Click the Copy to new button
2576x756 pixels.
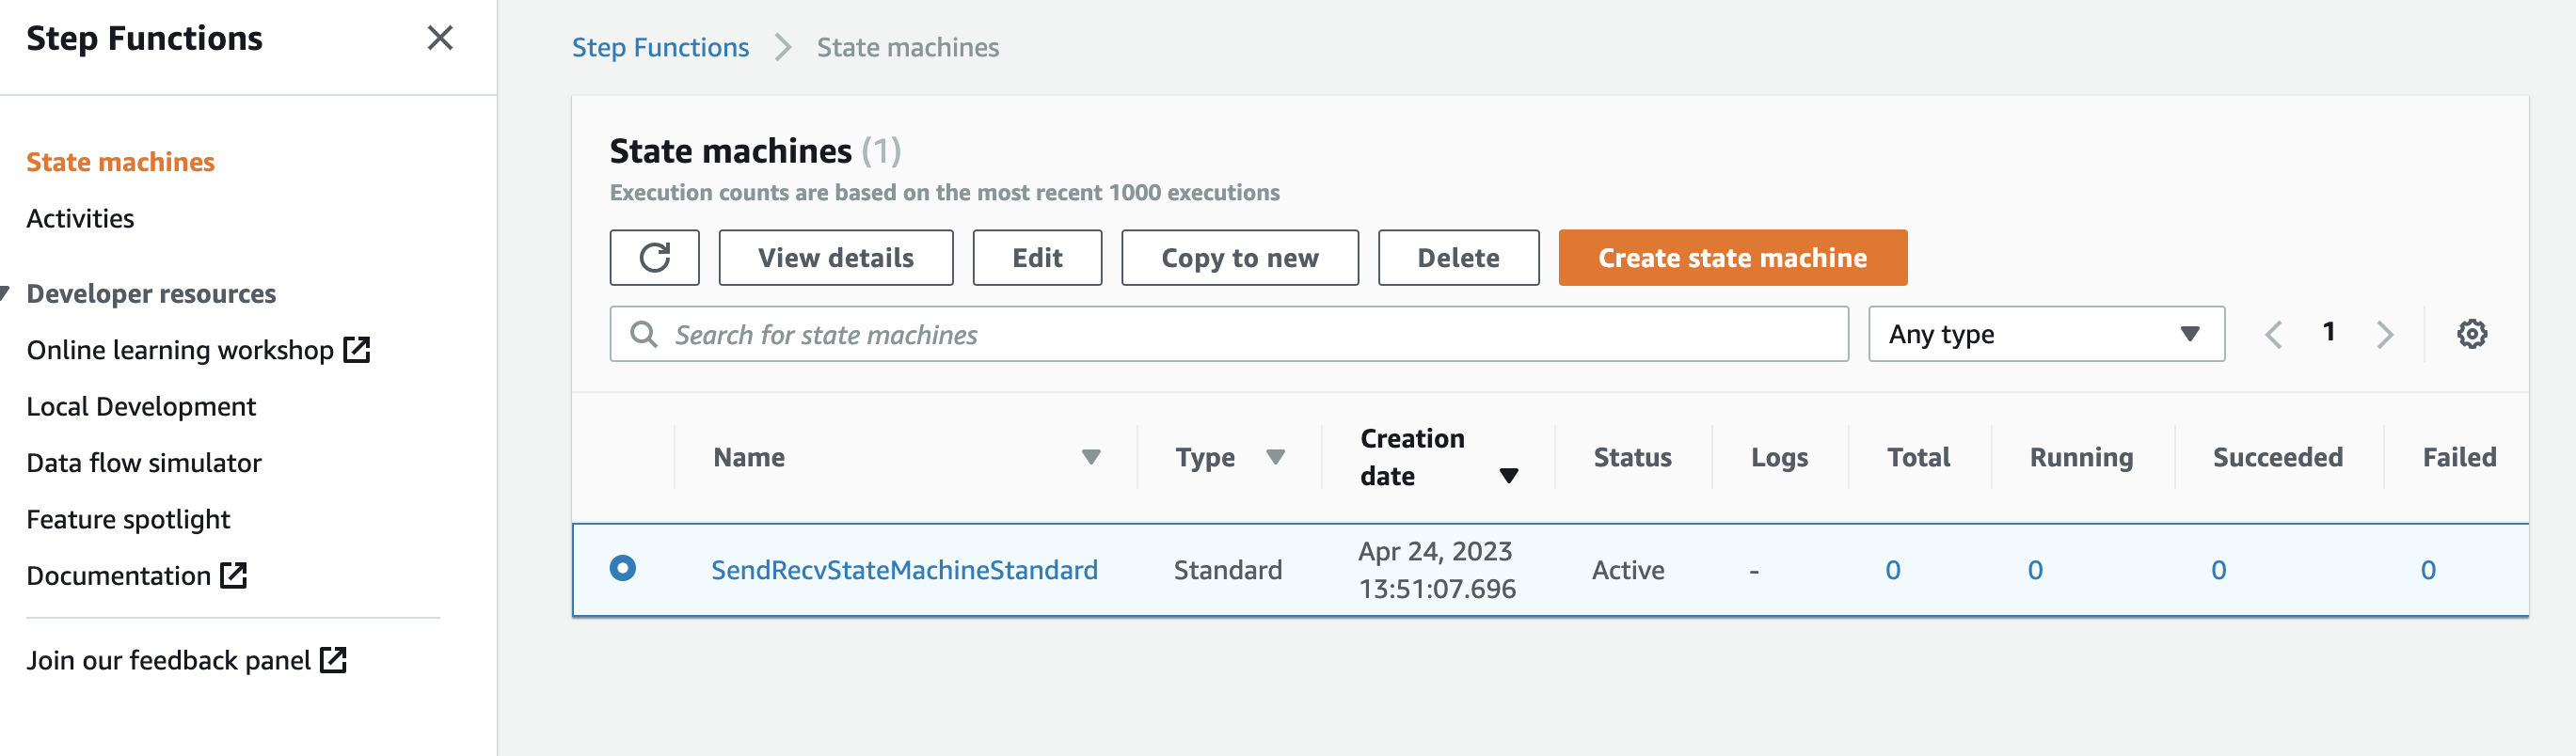[x=1239, y=258]
